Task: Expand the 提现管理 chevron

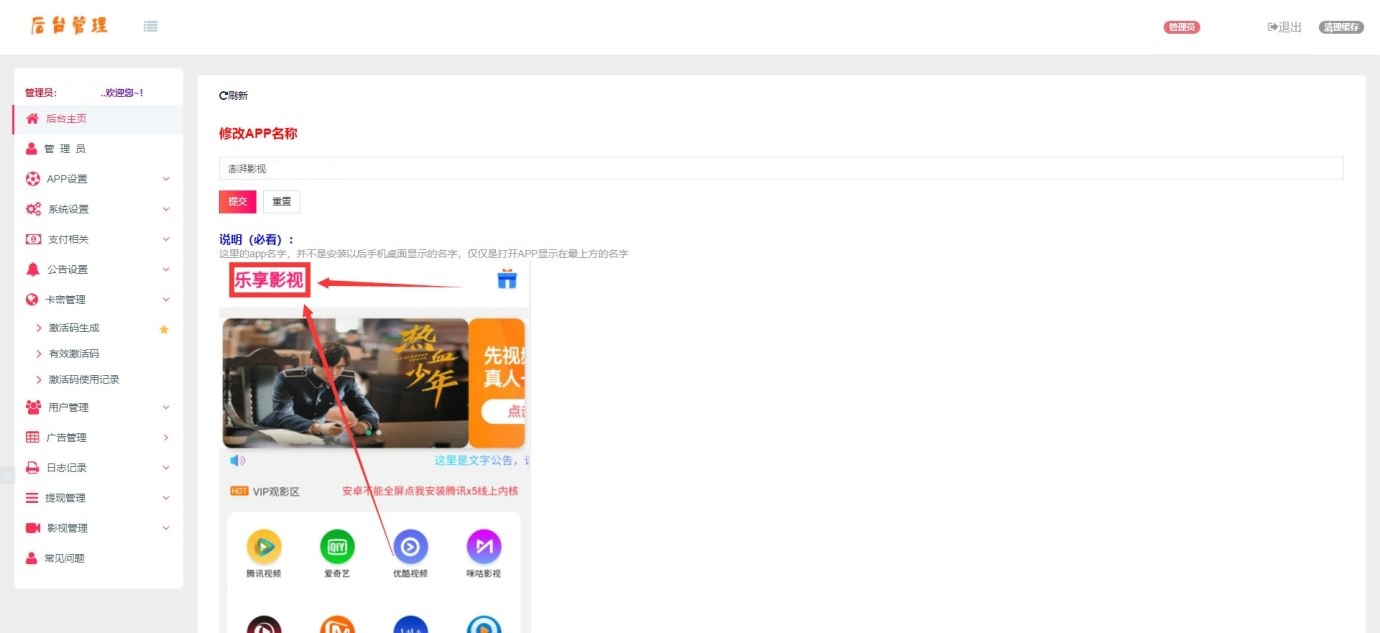Action: [x=166, y=498]
